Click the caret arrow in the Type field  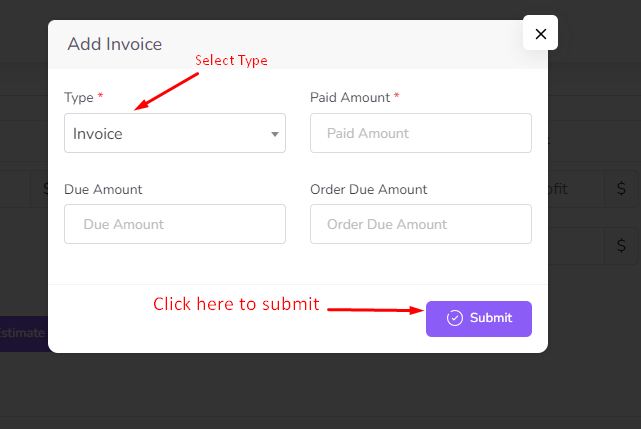(x=275, y=134)
